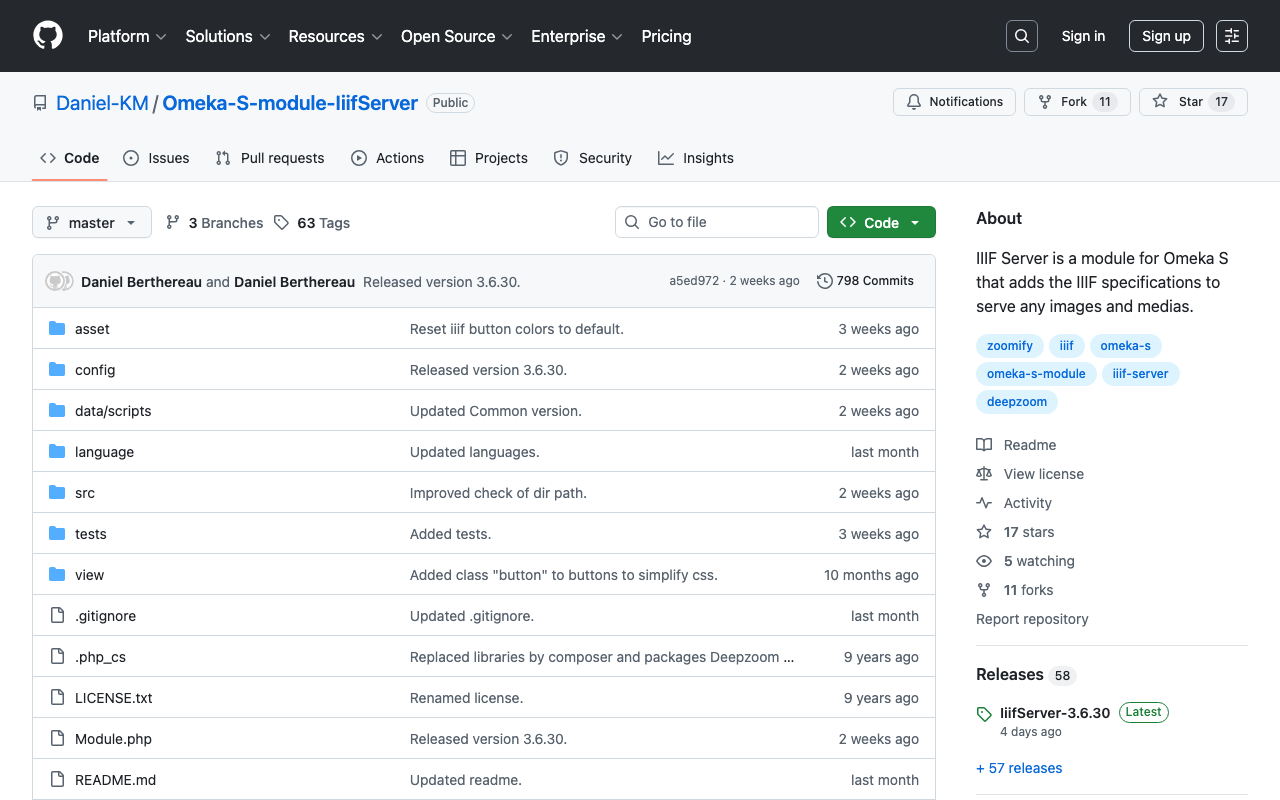1280x800 pixels.
Task: Click the appearance settings icon in header
Action: pos(1231,36)
